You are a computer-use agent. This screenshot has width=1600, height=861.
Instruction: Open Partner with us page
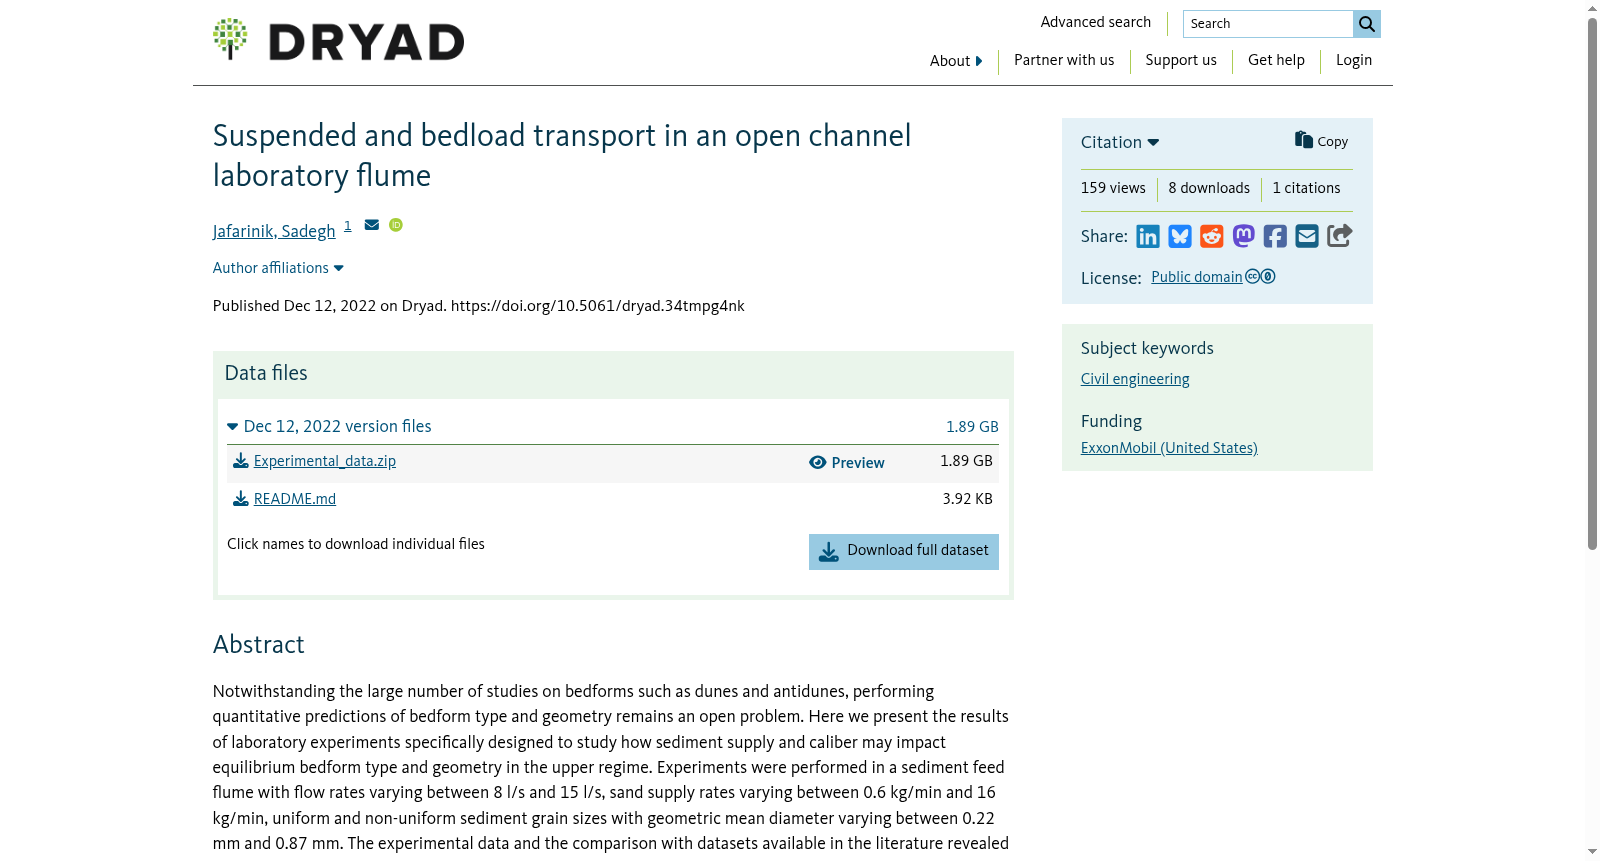tap(1064, 60)
